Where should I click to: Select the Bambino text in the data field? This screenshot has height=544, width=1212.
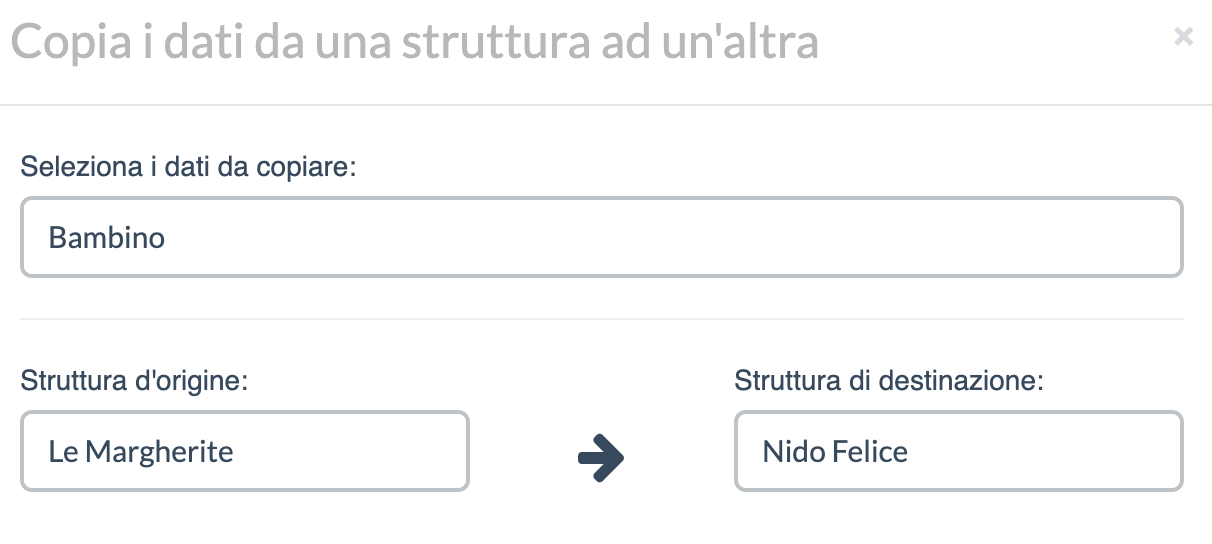pyautogui.click(x=107, y=238)
